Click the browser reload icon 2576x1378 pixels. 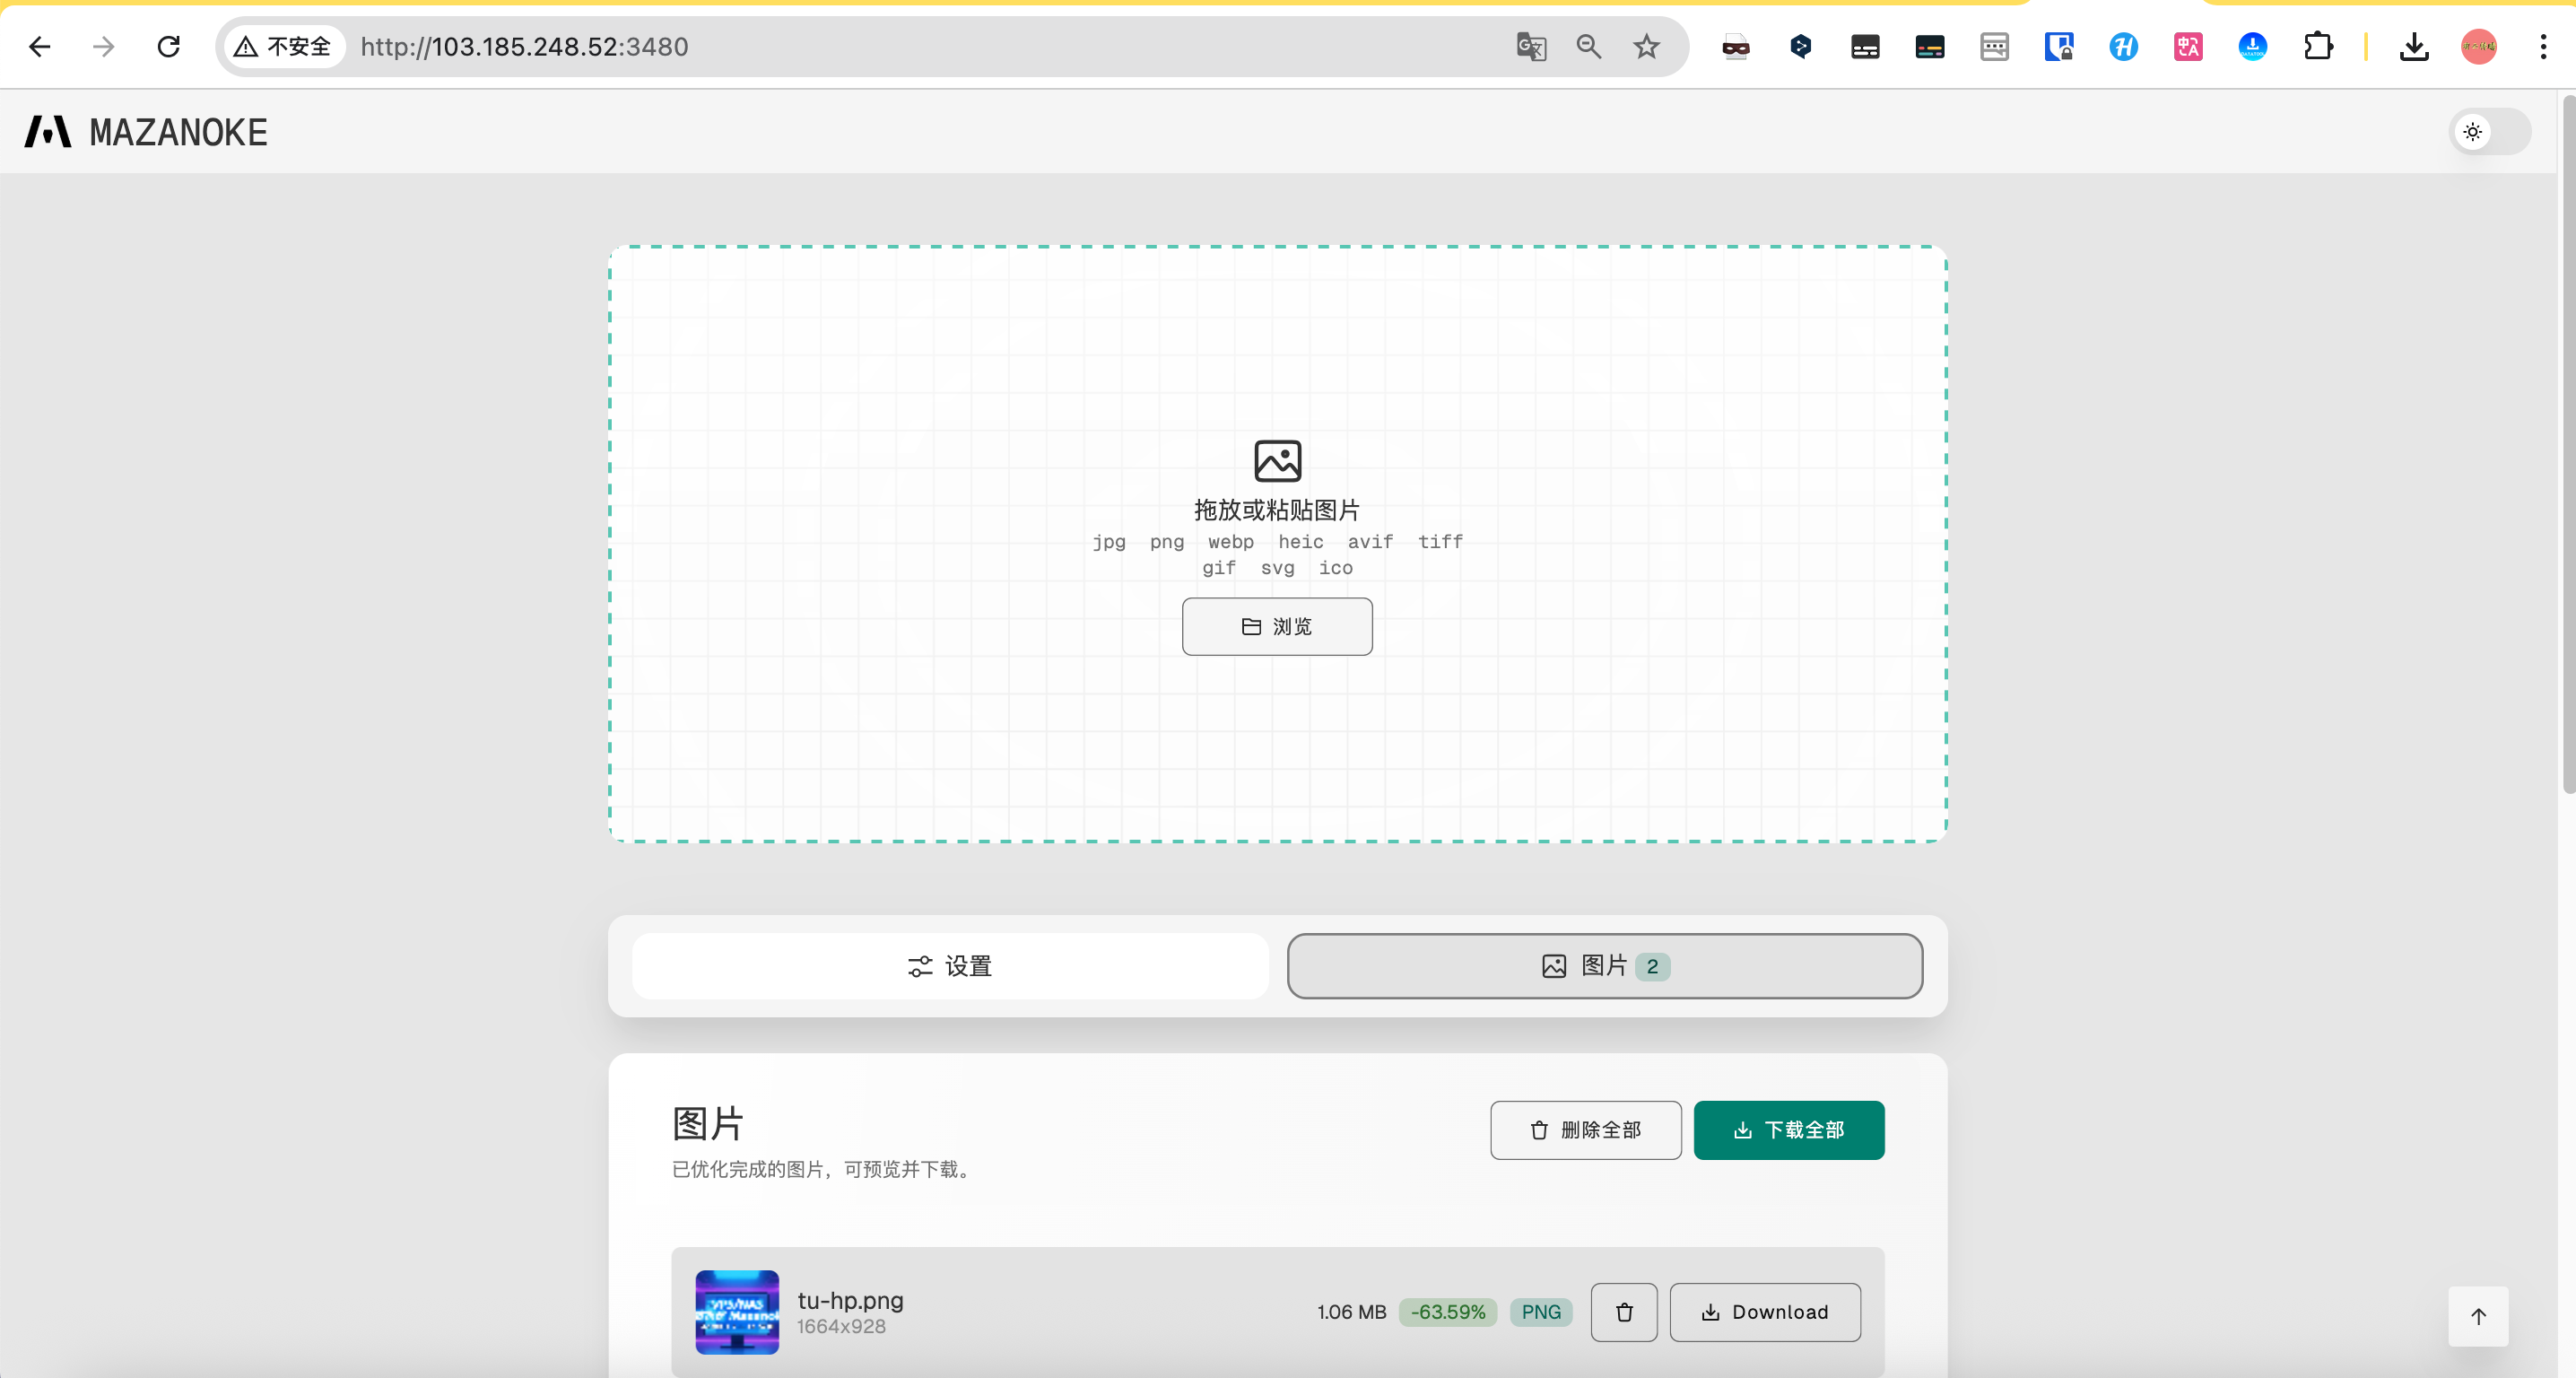click(x=169, y=47)
